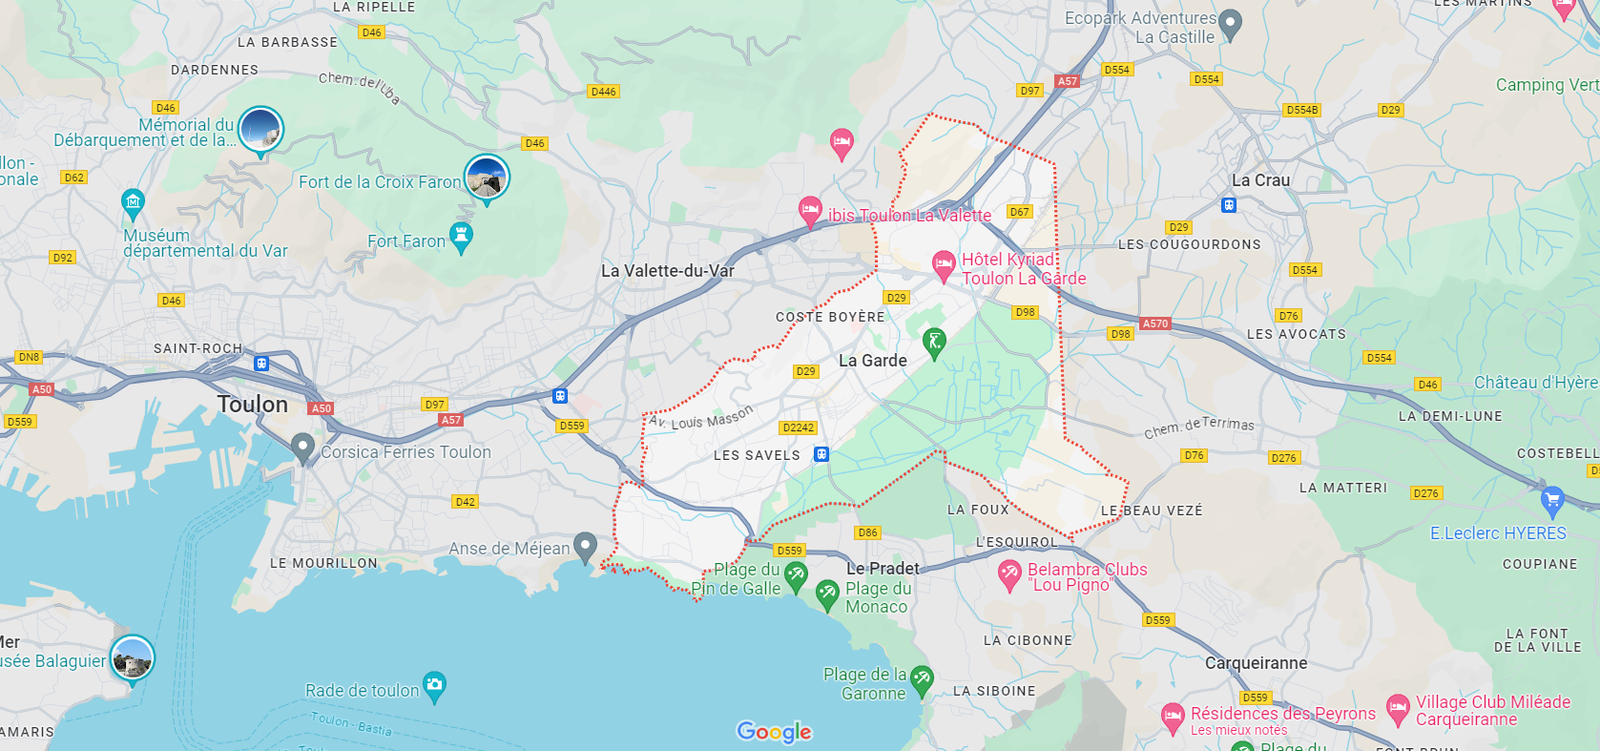The image size is (1600, 751).
Task: Select the Anse de Méjean grey pin
Action: (585, 547)
